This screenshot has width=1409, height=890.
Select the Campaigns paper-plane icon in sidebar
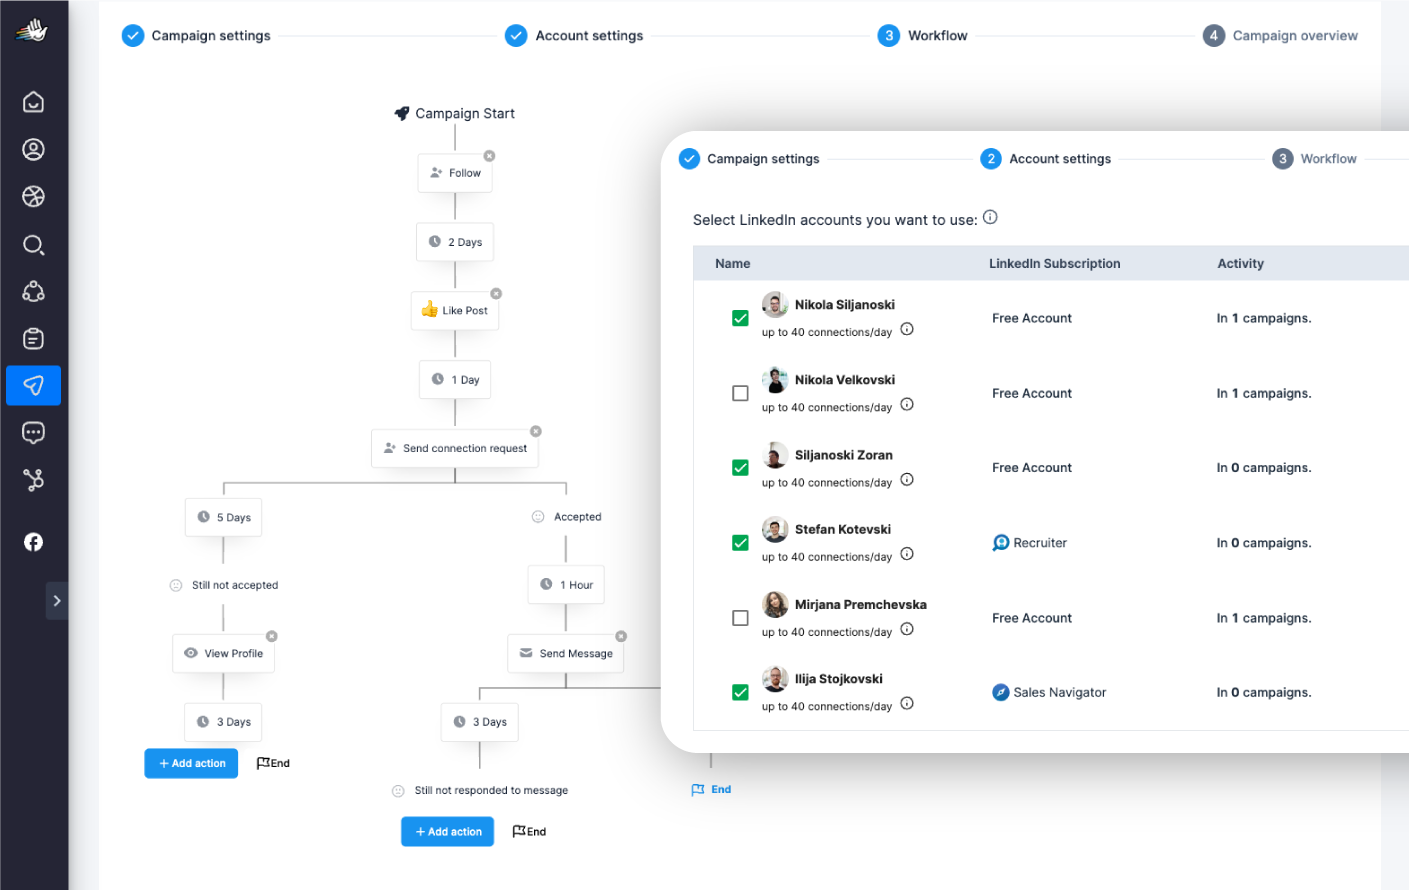33,385
